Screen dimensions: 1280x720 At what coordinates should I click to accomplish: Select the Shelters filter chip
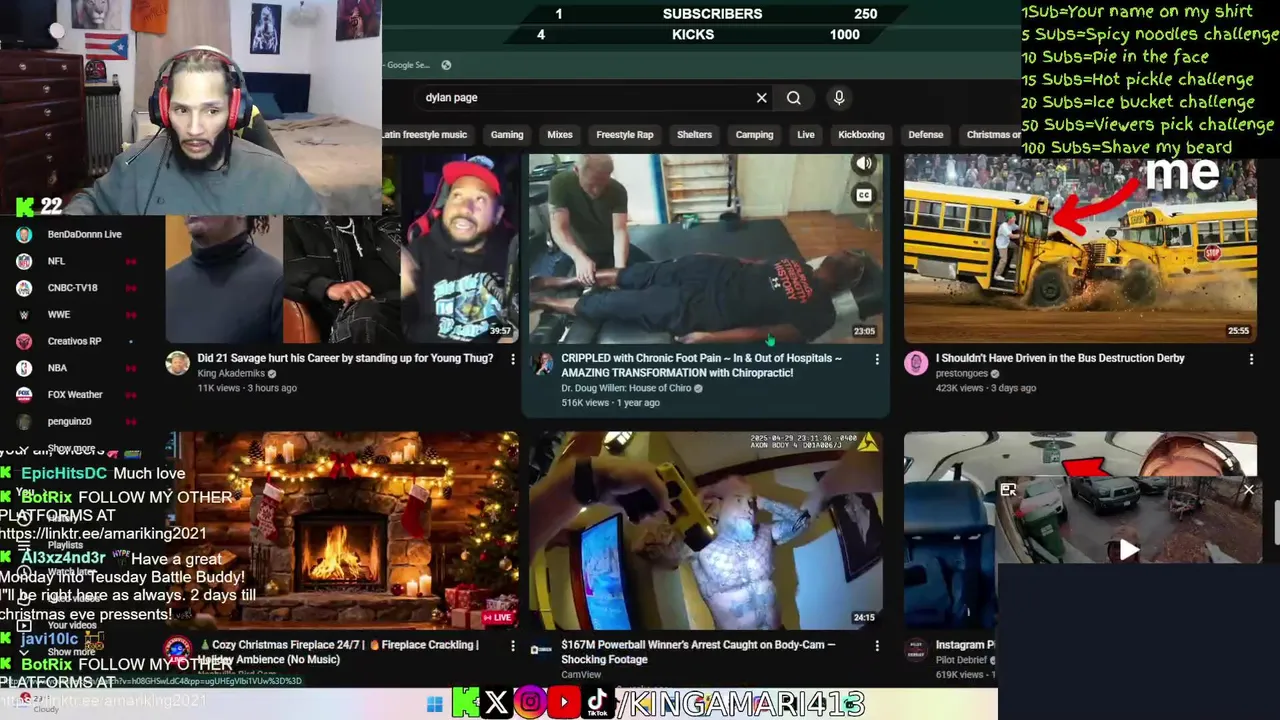point(694,135)
